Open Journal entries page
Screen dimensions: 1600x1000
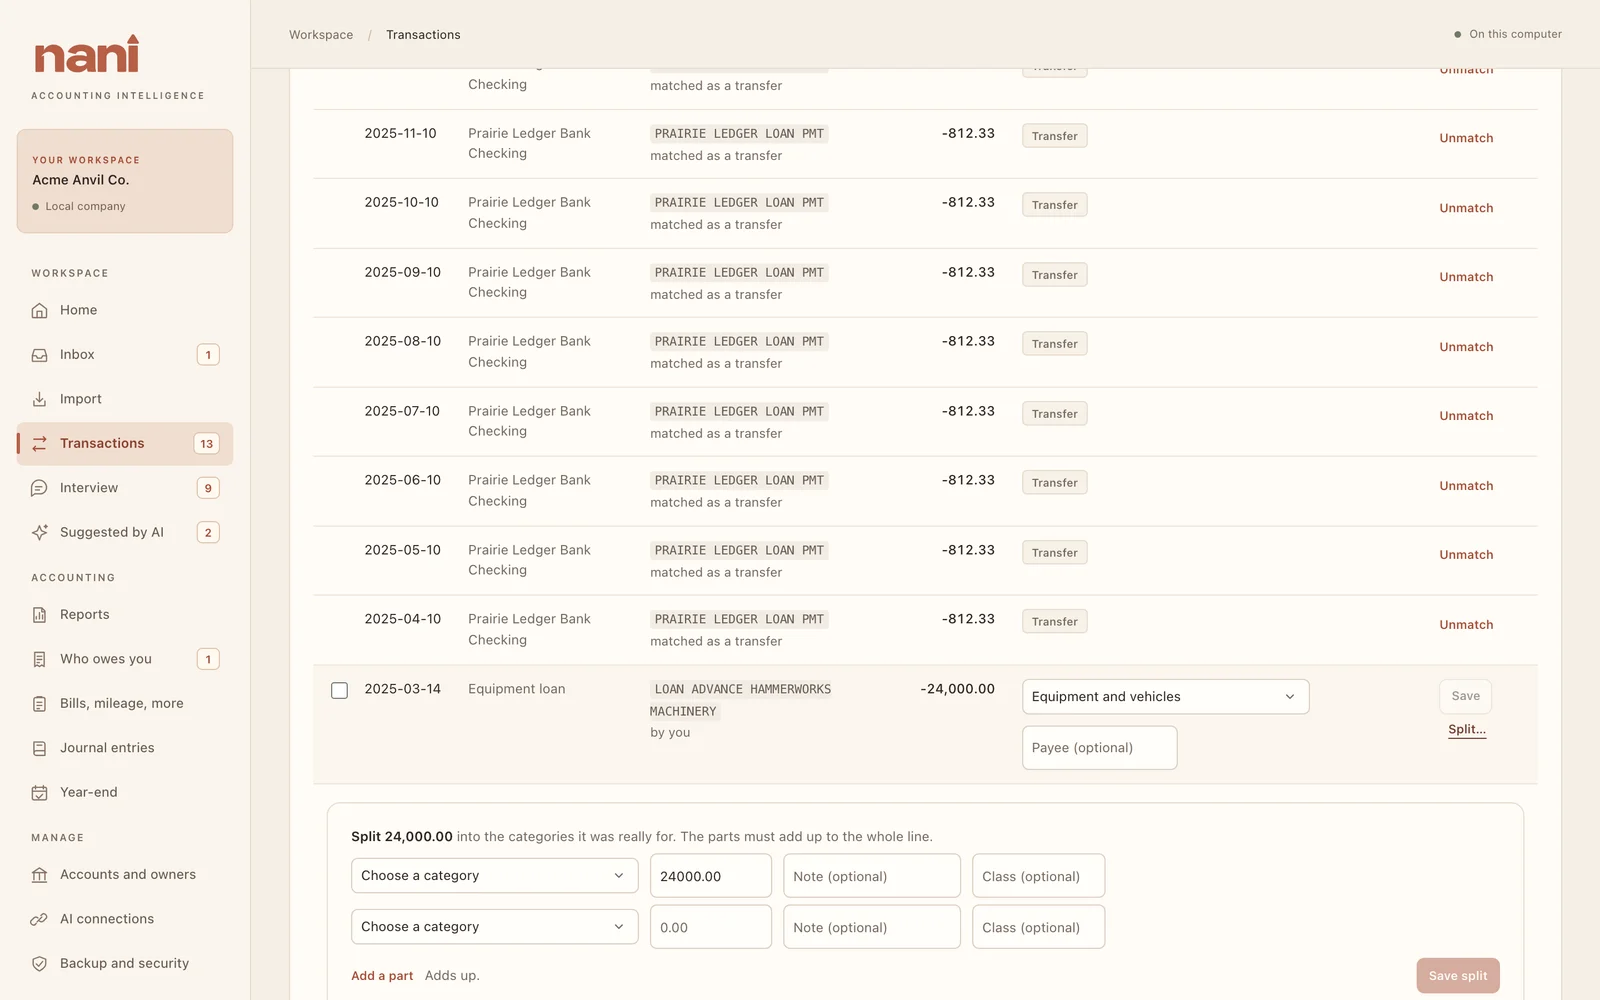[x=125, y=748]
